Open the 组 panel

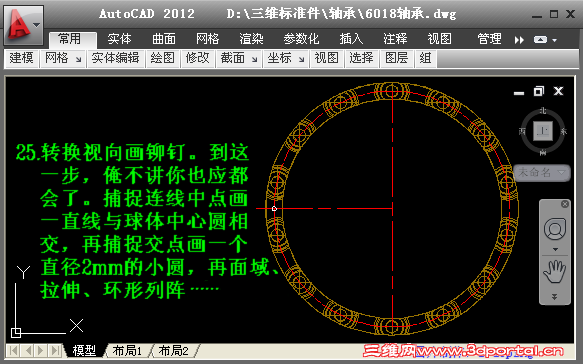point(426,58)
